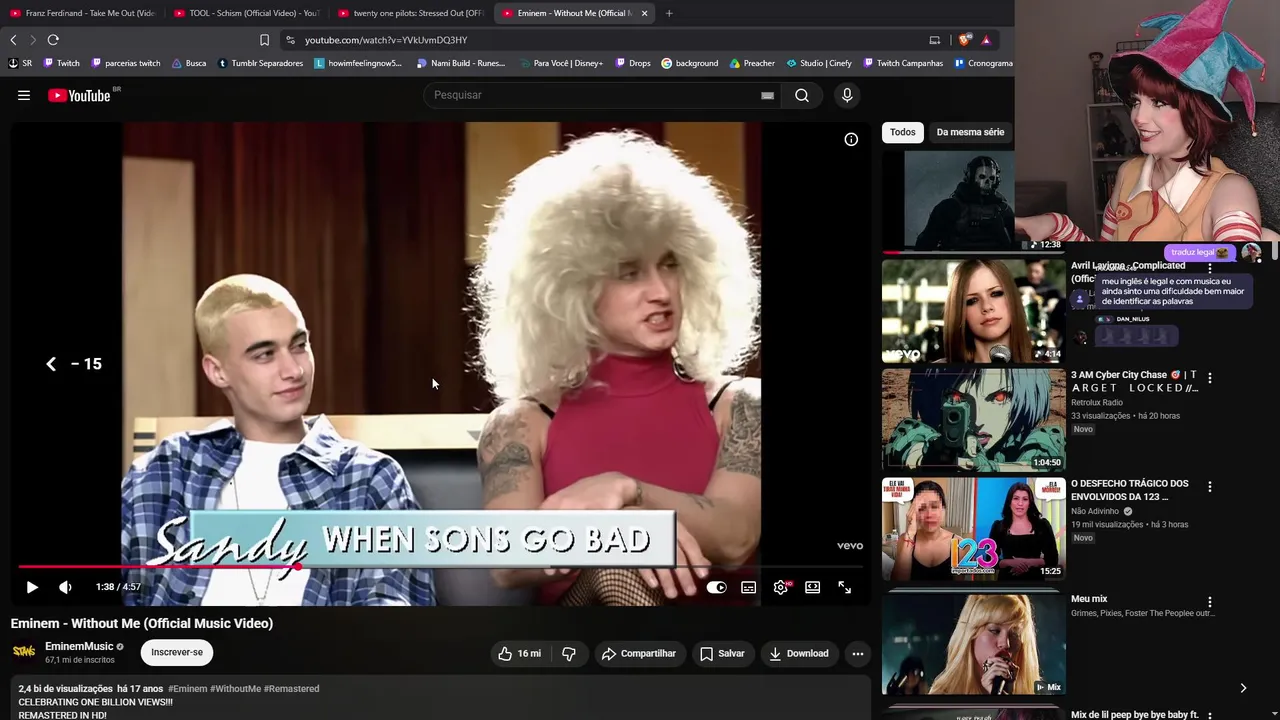Toggle subtitles in the video player
This screenshot has width=1280, height=720.
(748, 587)
